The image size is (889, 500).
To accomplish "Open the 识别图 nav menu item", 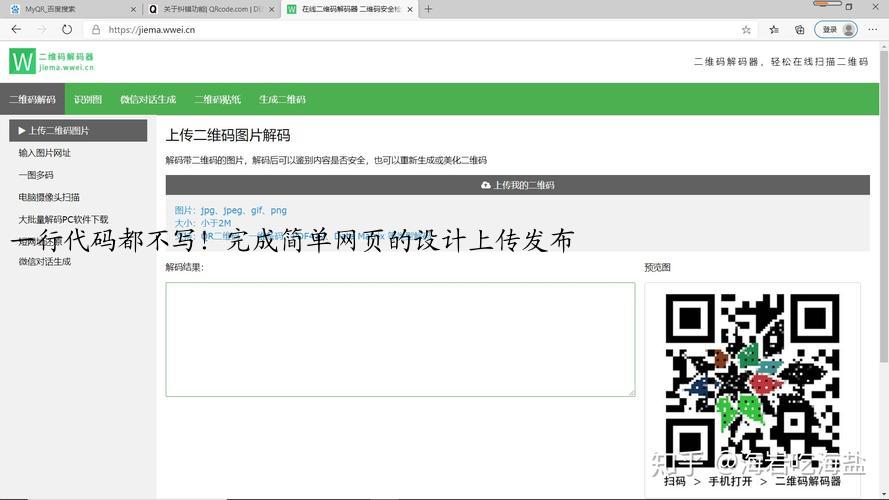I will (x=88, y=99).
